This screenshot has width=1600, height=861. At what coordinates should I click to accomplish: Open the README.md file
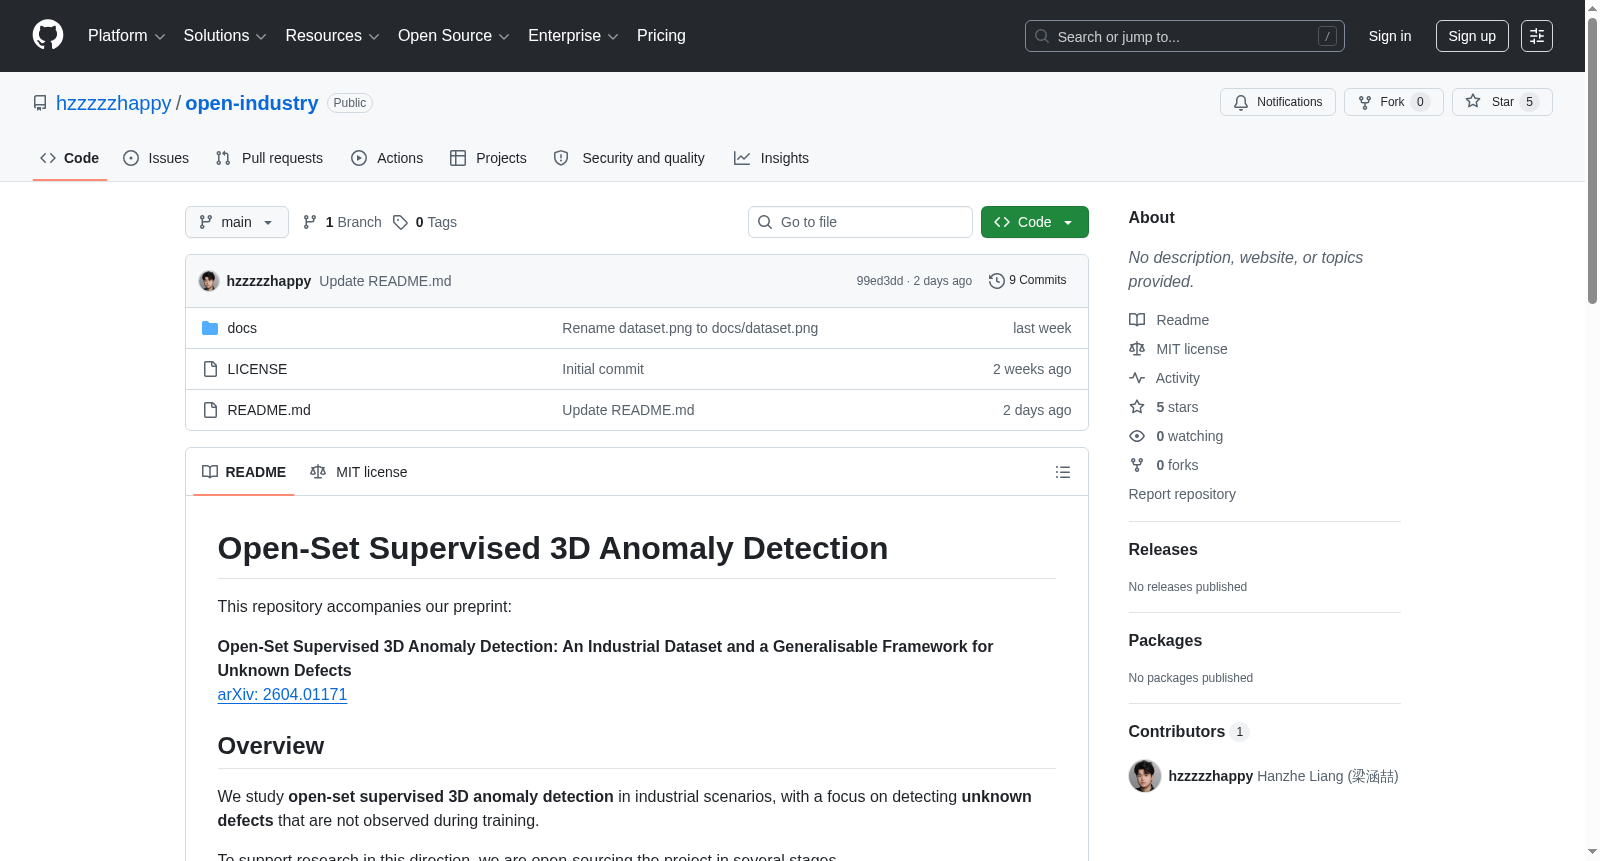(x=269, y=410)
